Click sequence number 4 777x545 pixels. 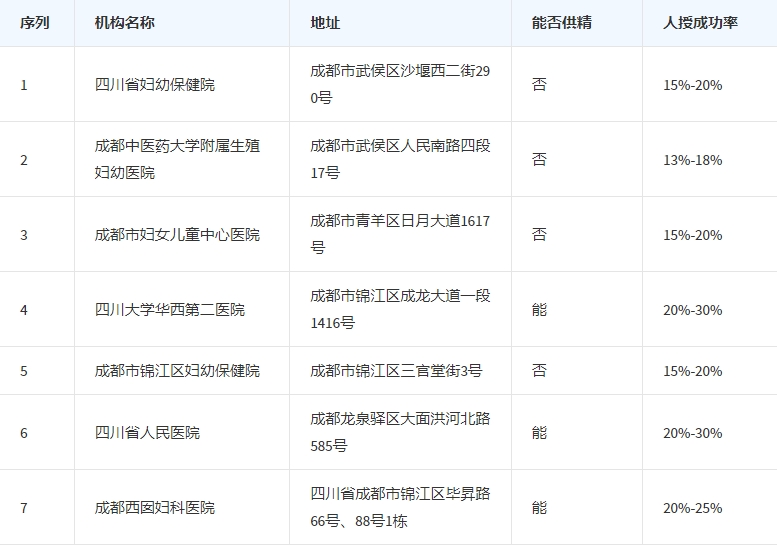(x=24, y=310)
